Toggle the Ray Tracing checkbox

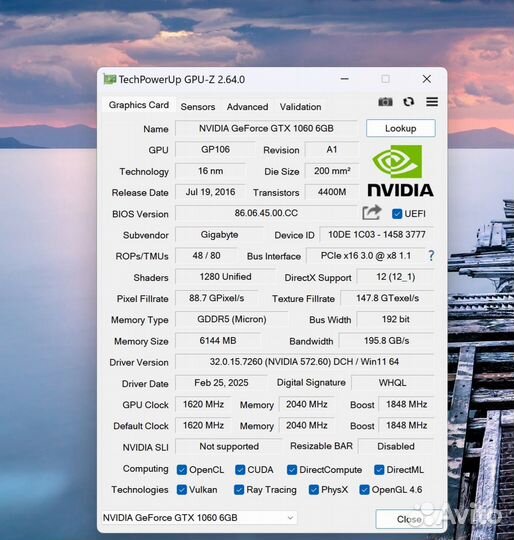tap(239, 490)
